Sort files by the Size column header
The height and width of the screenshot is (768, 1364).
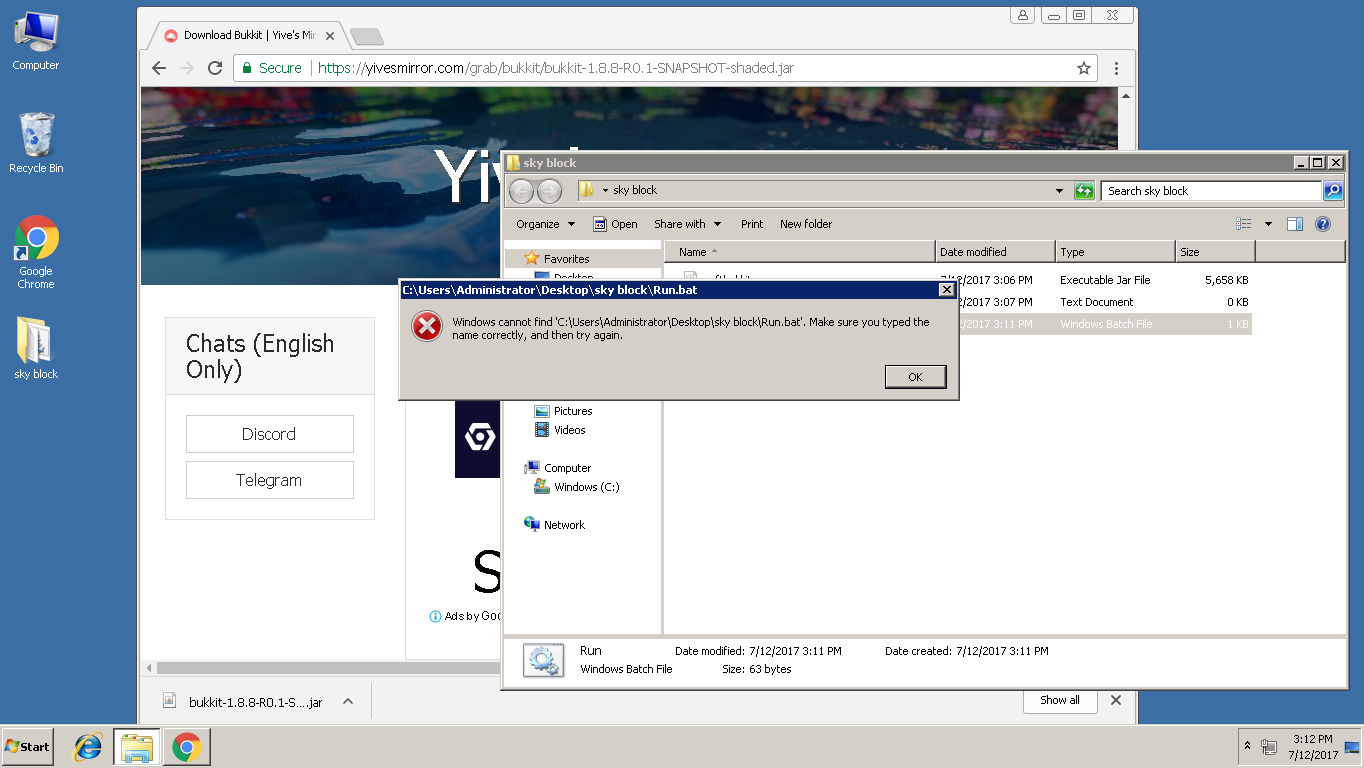(1215, 252)
